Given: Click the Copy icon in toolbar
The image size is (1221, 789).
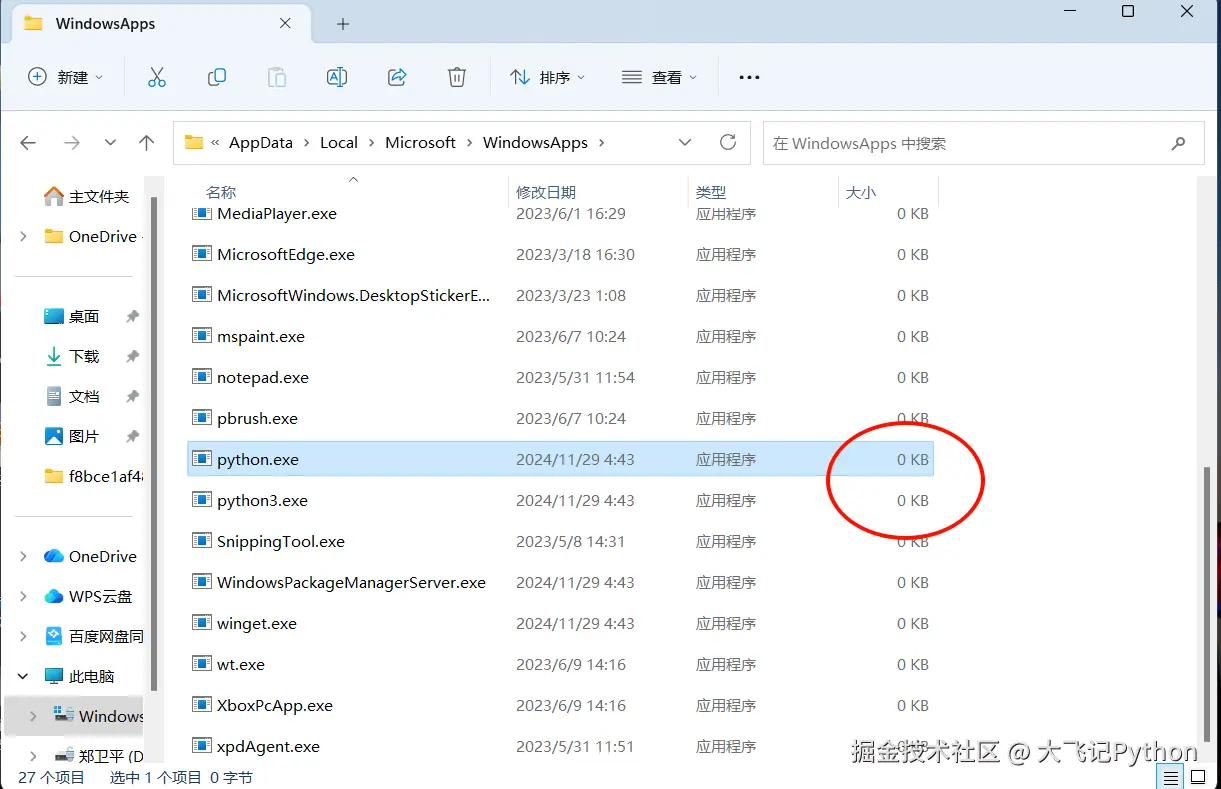Looking at the screenshot, I should point(217,77).
